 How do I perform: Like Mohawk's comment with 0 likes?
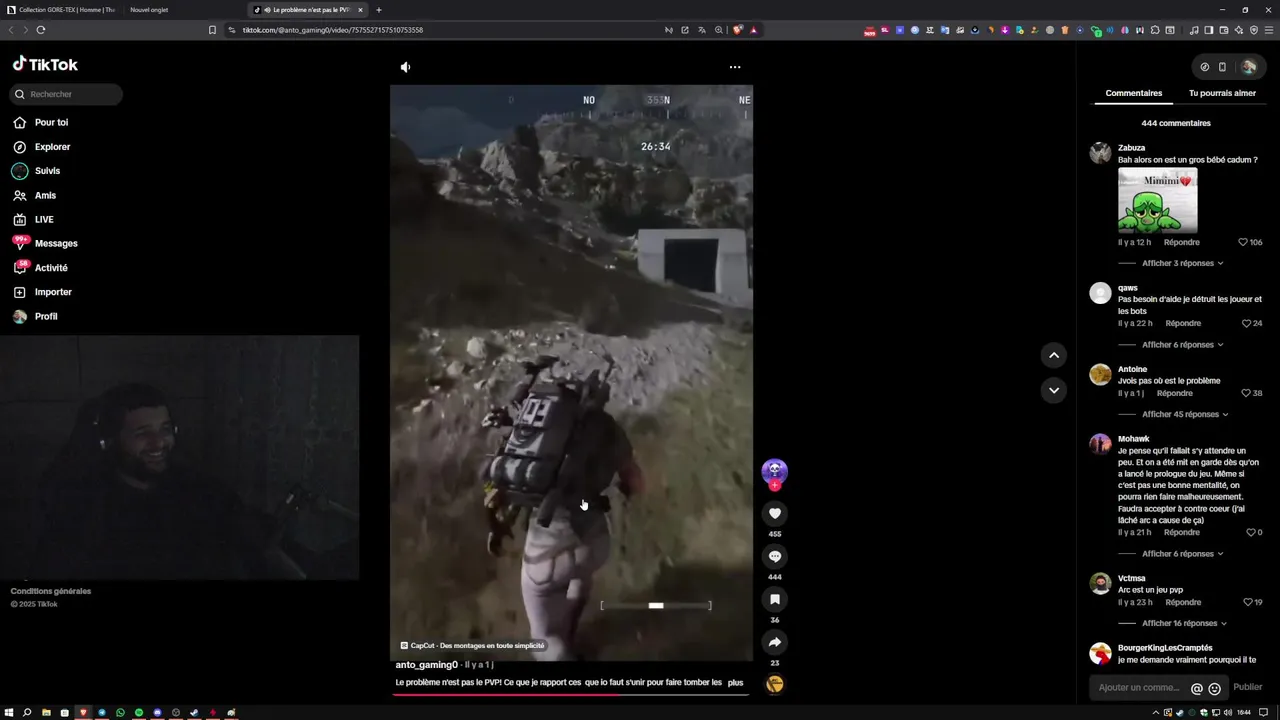1250,532
